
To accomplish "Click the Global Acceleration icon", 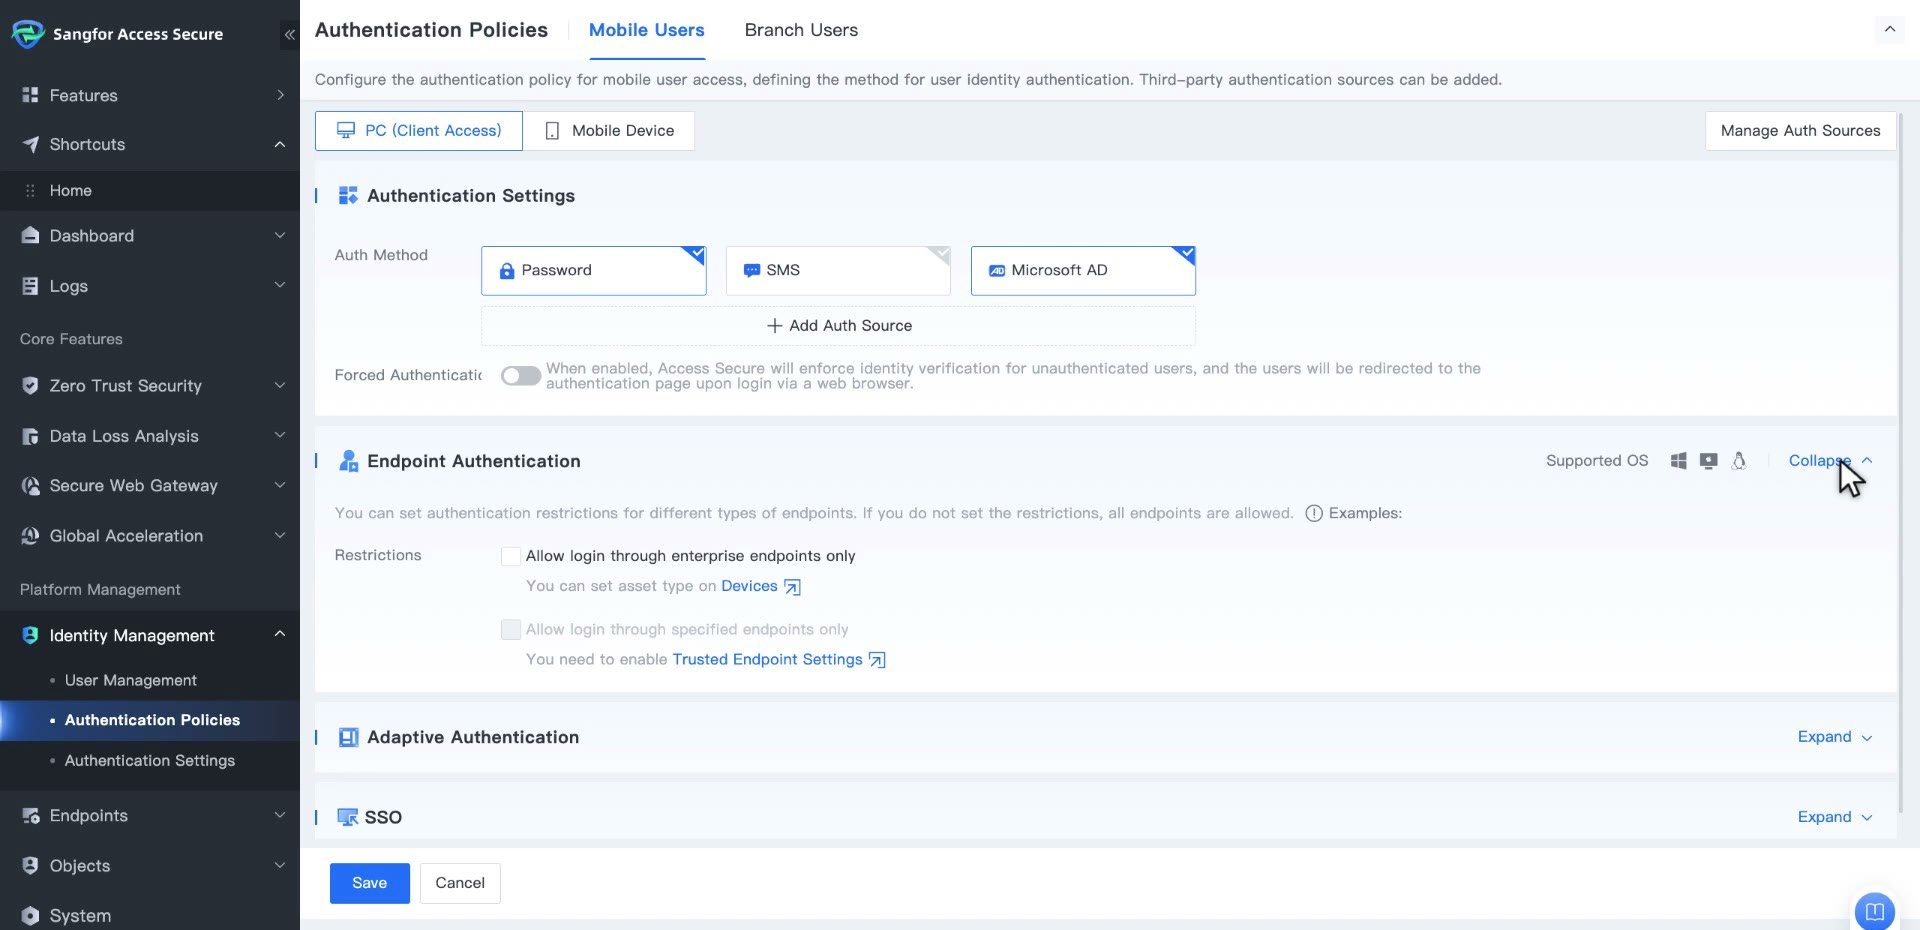I will 30,536.
